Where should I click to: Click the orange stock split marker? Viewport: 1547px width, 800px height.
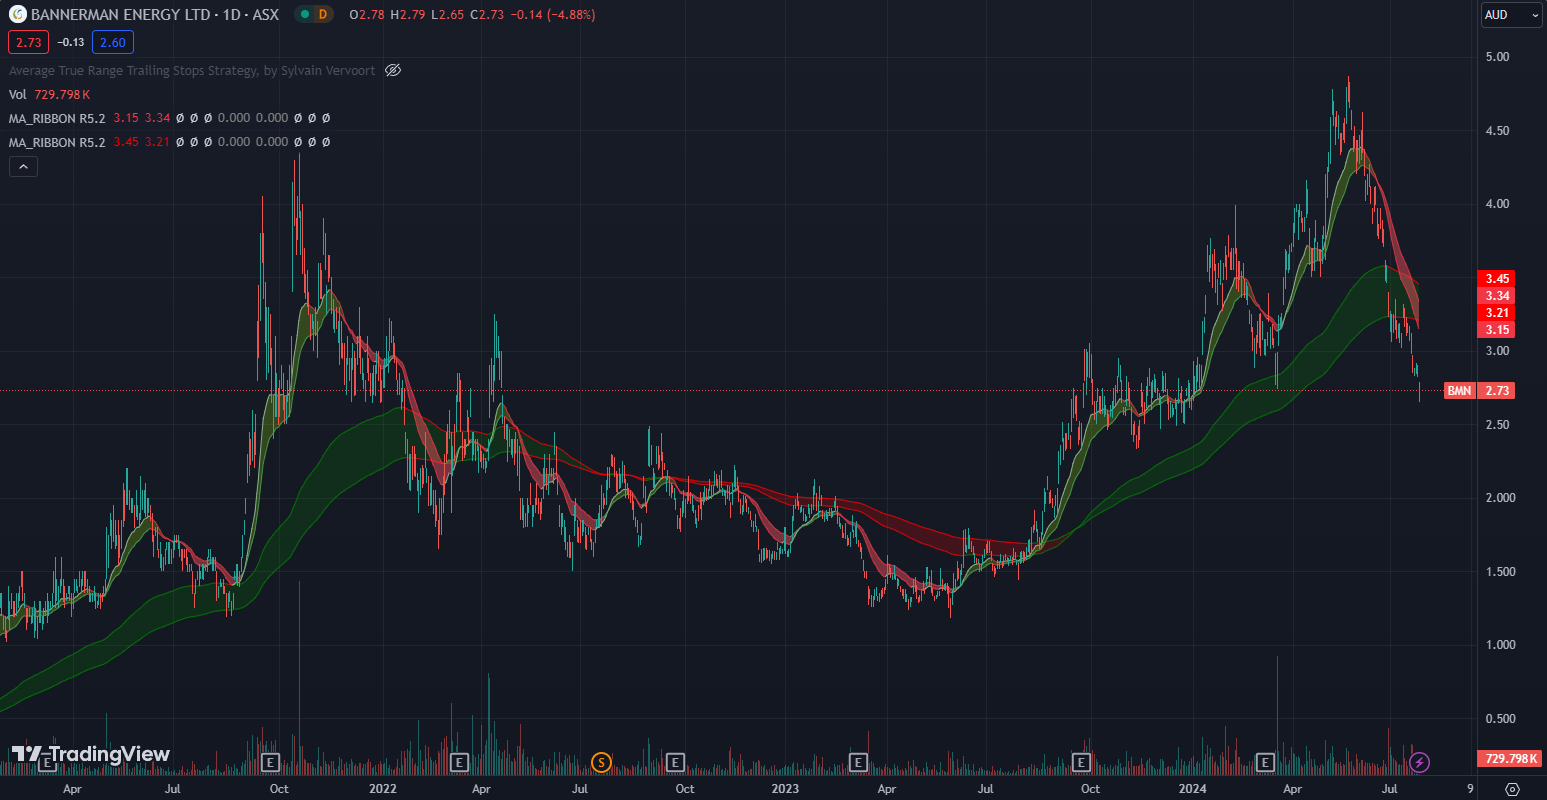(601, 763)
